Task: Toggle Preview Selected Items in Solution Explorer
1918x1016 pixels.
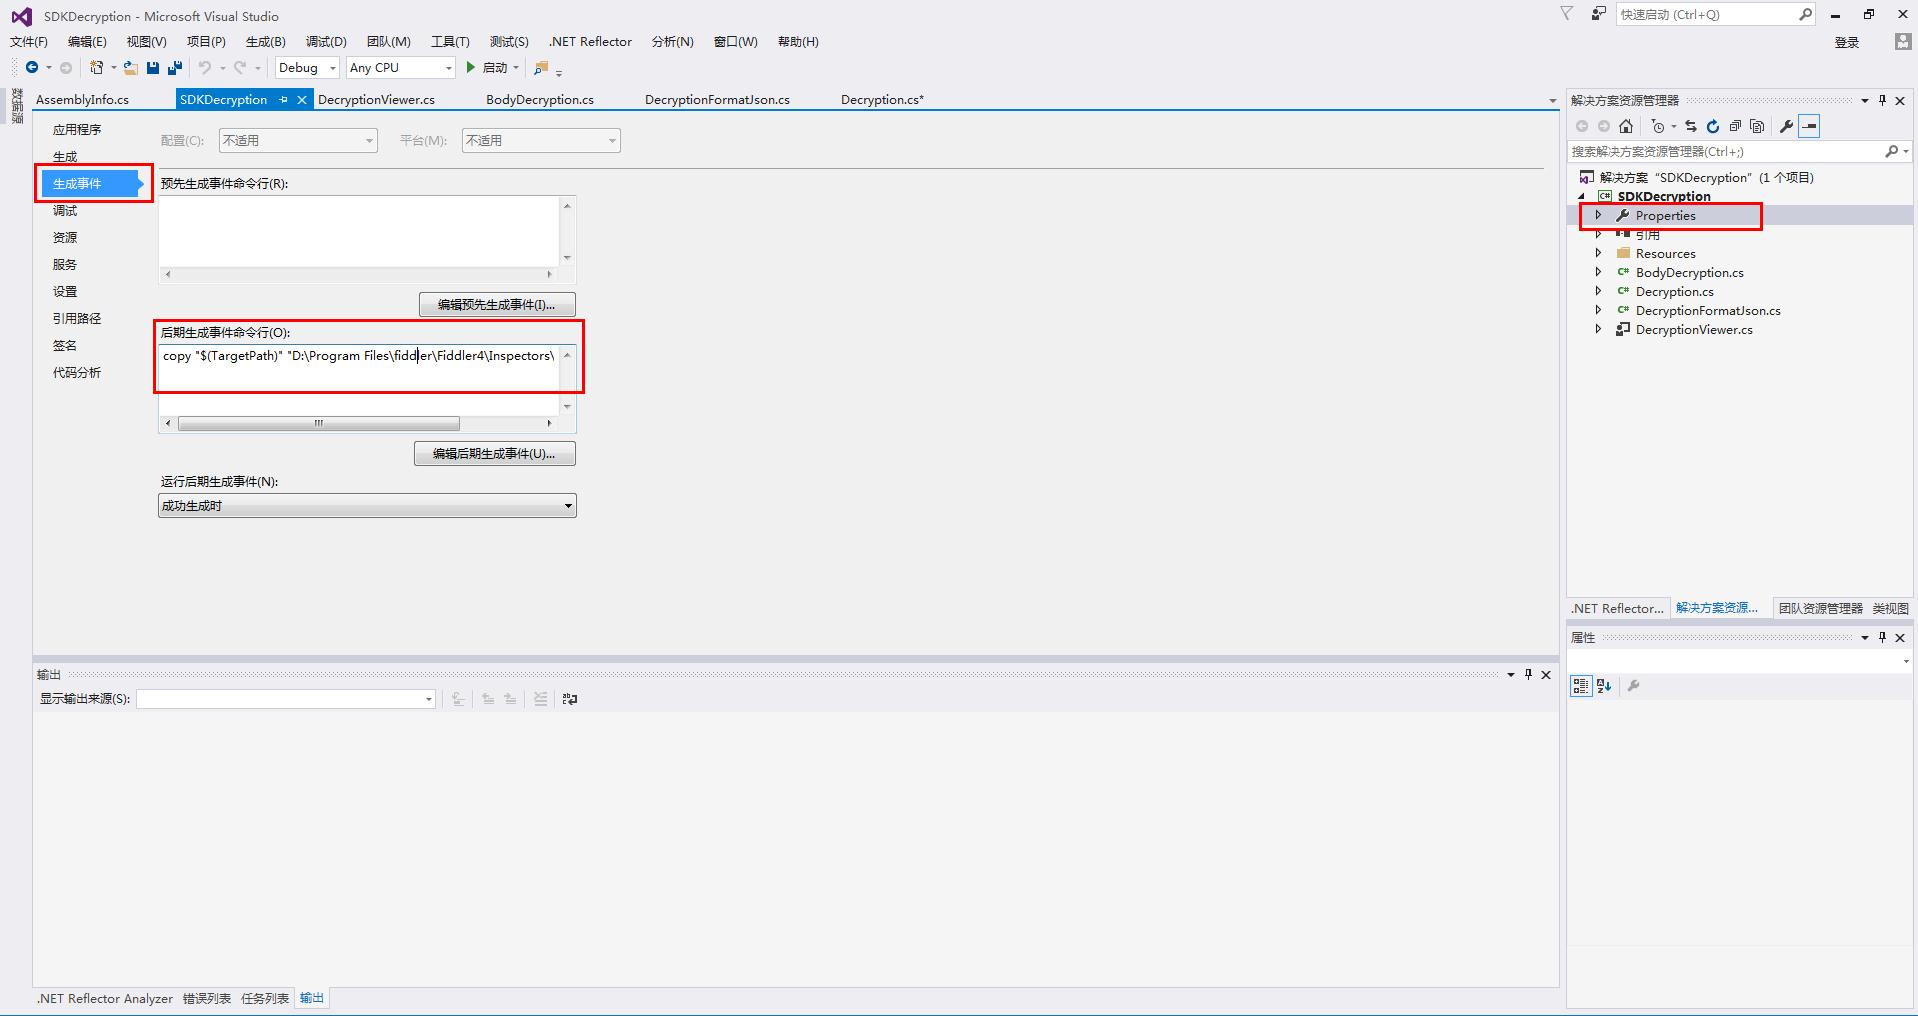Action: click(1809, 126)
